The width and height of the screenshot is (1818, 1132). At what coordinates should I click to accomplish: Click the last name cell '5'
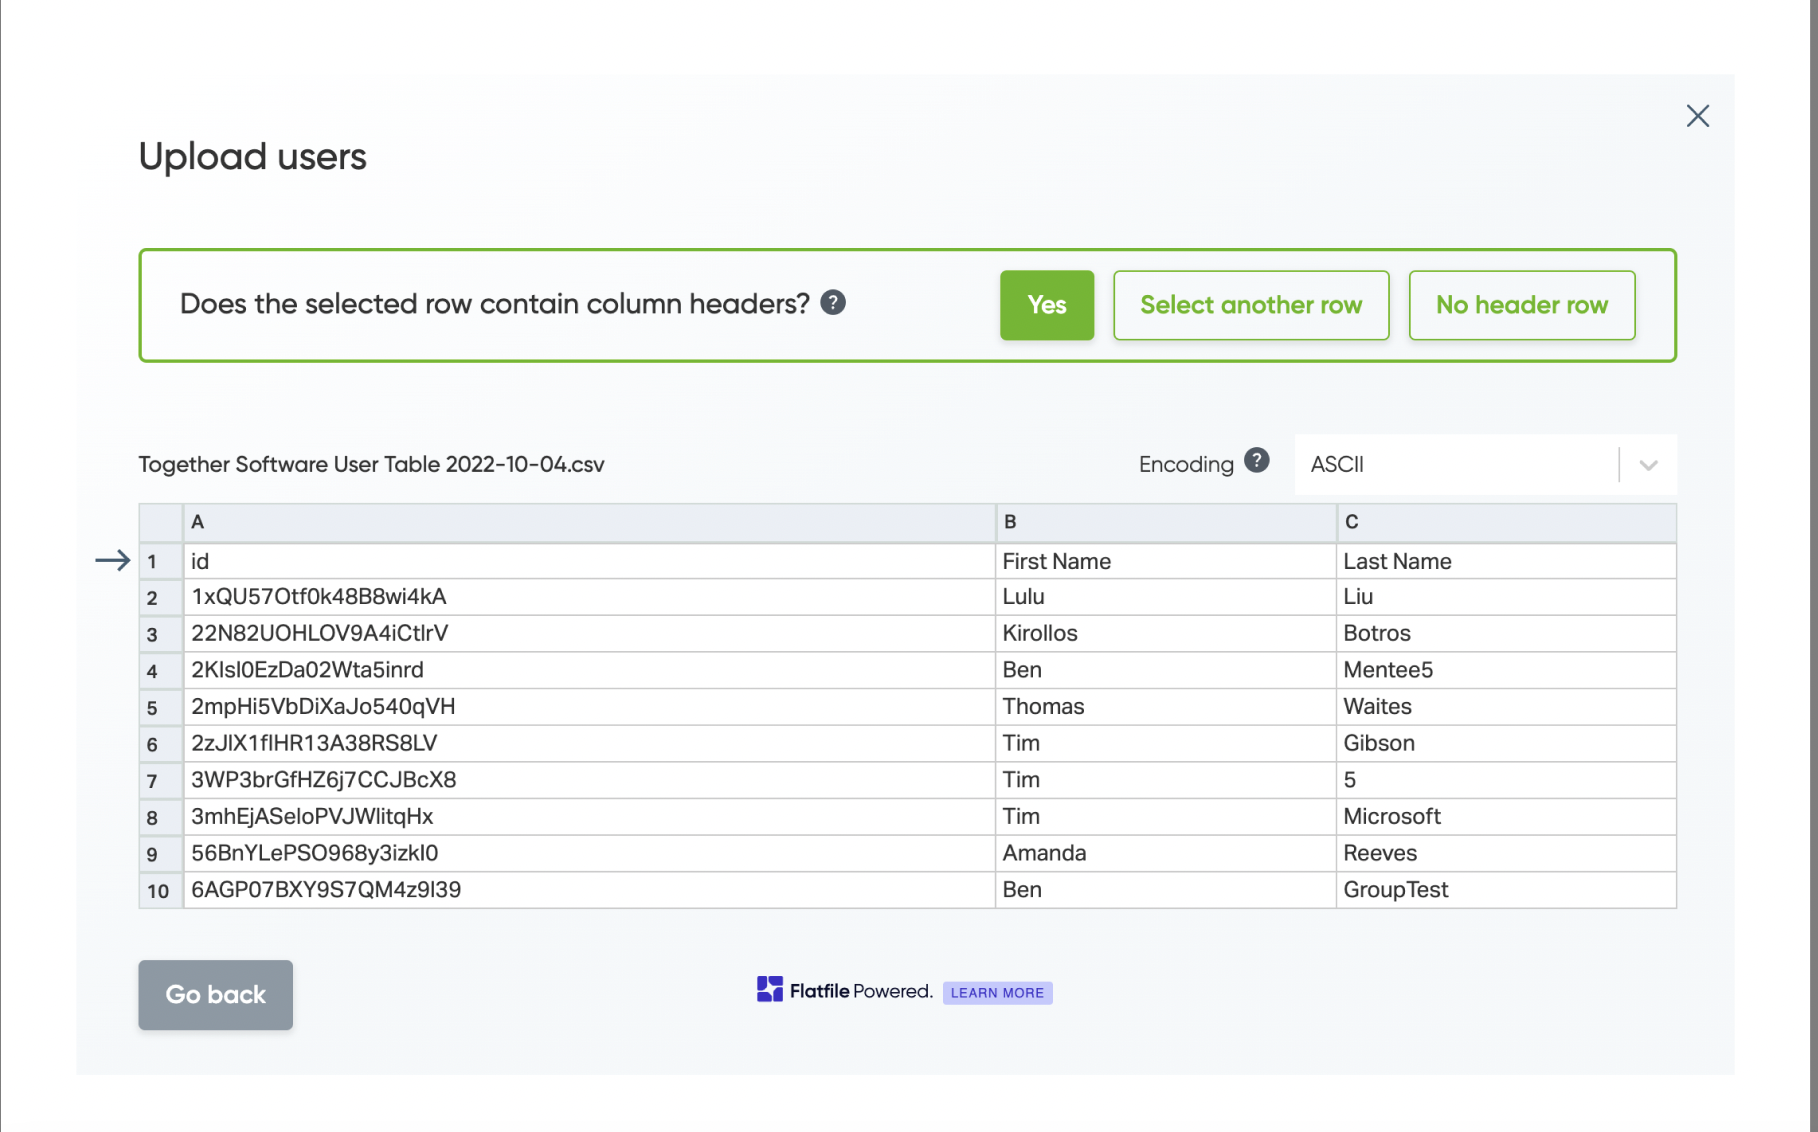click(1506, 780)
